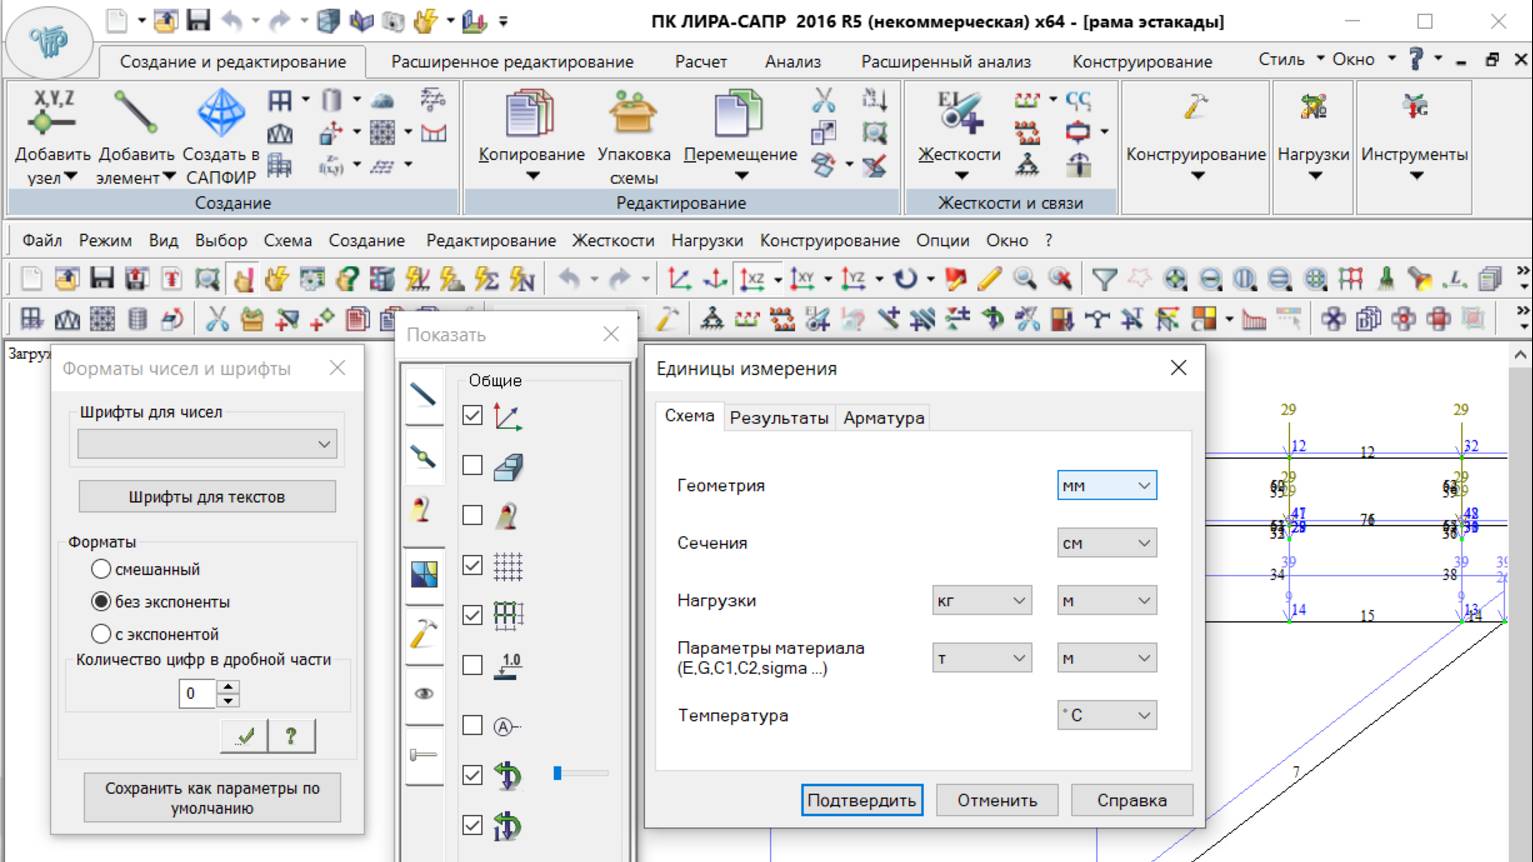Click the Инструменты ribbon icon
The width and height of the screenshot is (1533, 862).
coord(1414,106)
